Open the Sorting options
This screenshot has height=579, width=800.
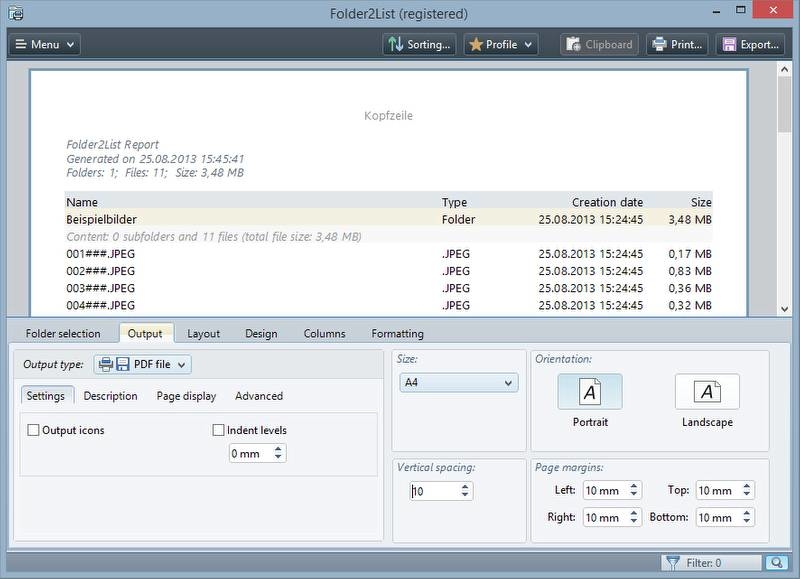(x=420, y=44)
